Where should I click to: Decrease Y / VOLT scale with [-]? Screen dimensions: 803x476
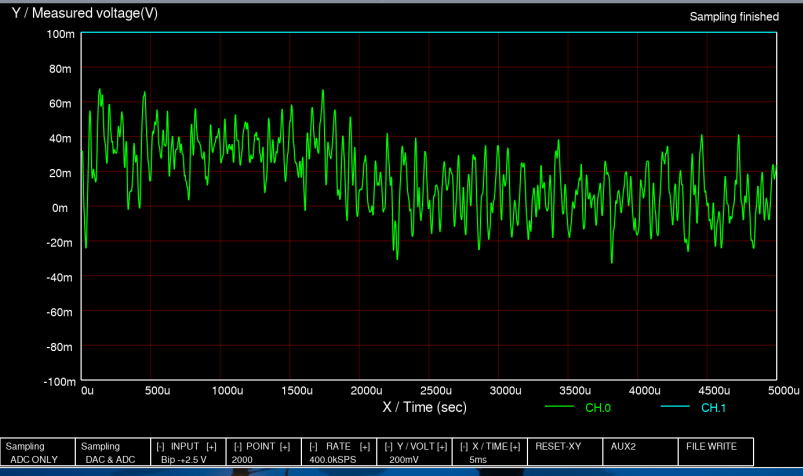click(388, 447)
